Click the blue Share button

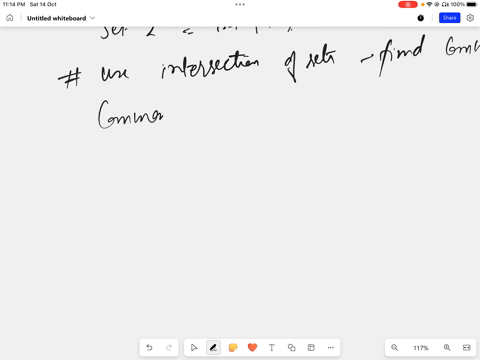[x=449, y=18]
